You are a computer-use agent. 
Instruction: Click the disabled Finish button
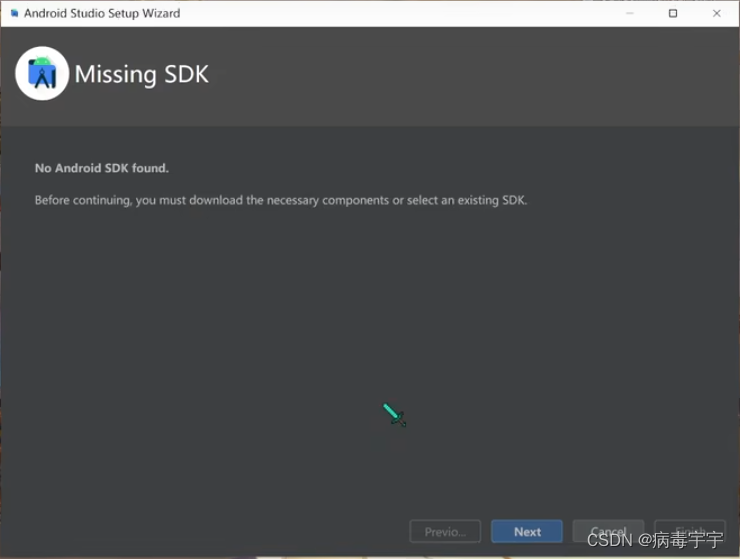pyautogui.click(x=690, y=531)
